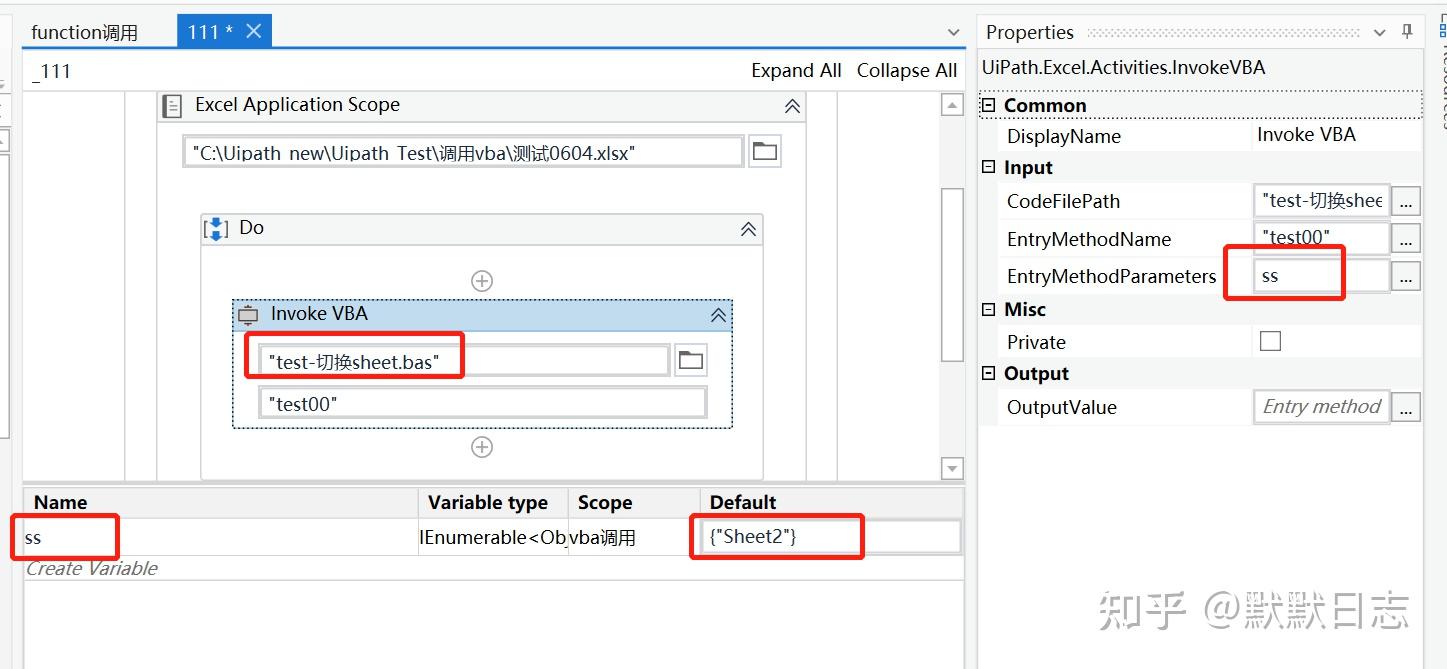Image resolution: width=1447 pixels, height=669 pixels.
Task: Click the Do sequence icon
Action: (215, 228)
